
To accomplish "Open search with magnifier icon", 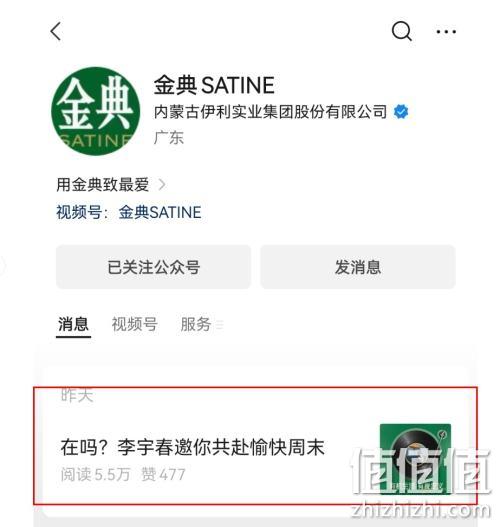I will (402, 31).
